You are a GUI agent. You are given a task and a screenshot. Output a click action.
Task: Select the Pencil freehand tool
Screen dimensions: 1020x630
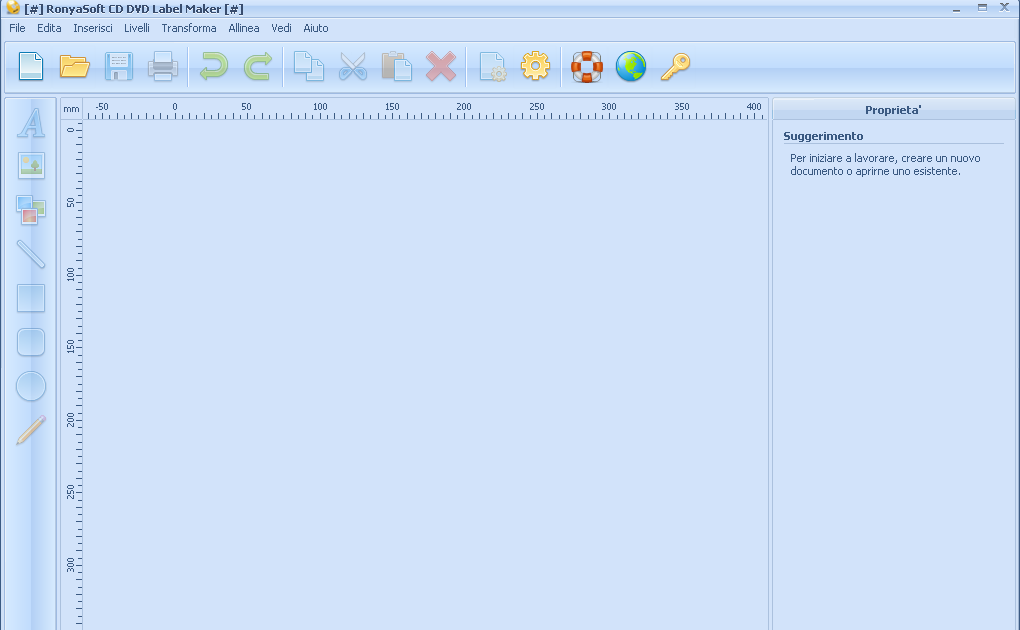click(31, 430)
